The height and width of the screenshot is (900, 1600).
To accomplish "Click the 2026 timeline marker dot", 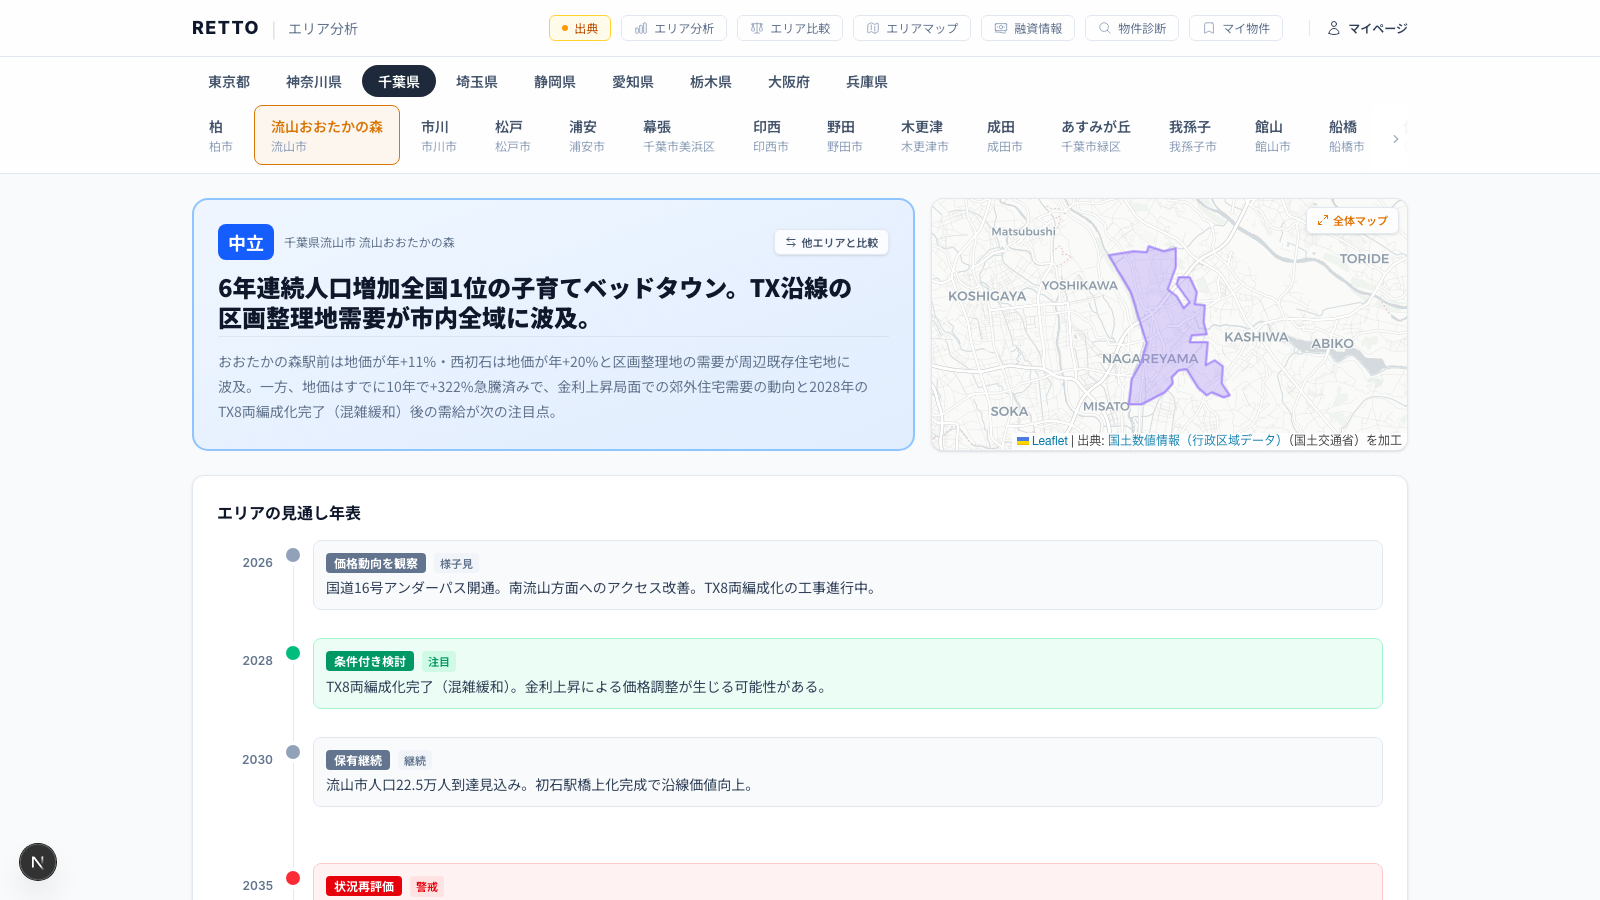I will (293, 555).
